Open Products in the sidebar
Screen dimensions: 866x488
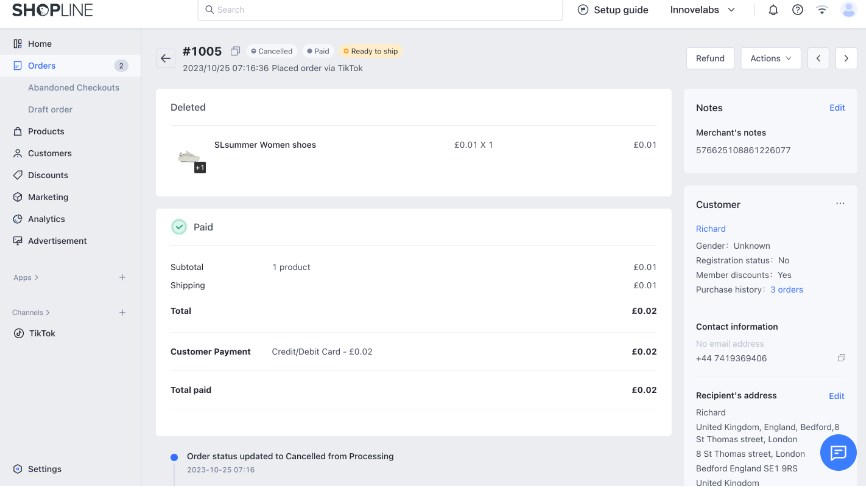(x=46, y=131)
